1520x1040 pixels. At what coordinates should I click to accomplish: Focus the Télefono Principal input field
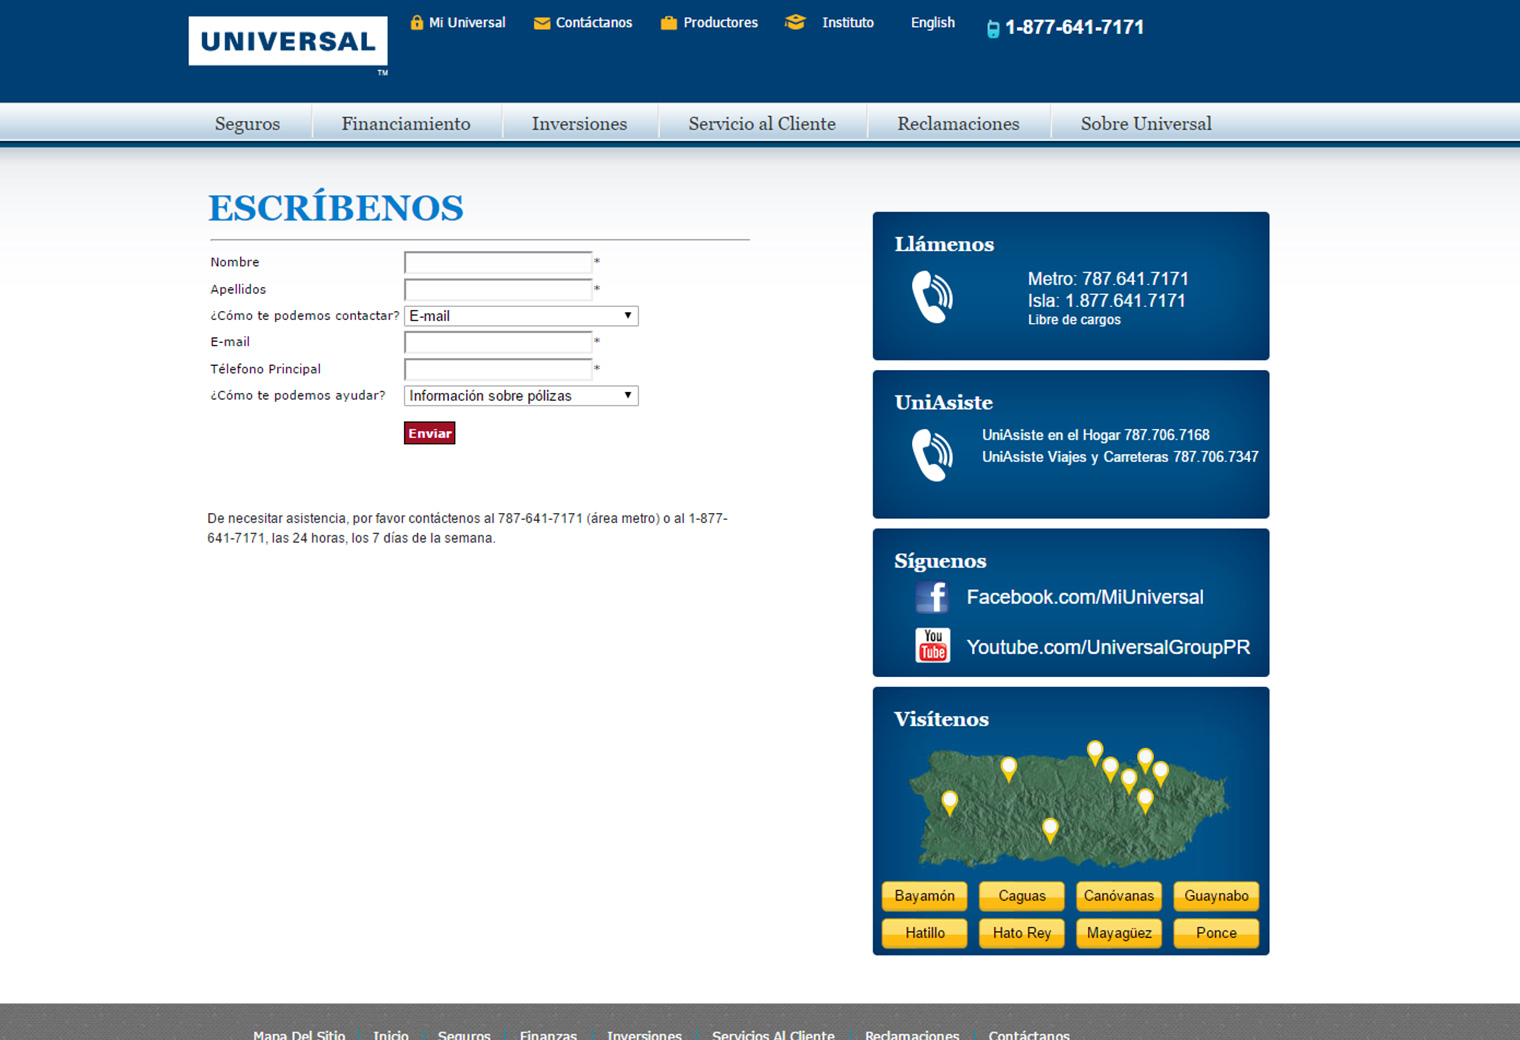(498, 369)
